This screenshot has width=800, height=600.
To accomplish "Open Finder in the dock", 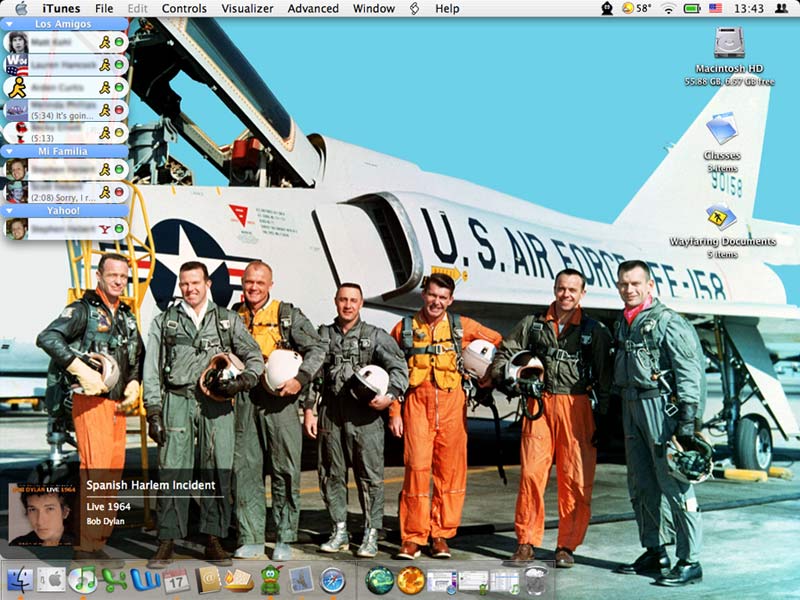I will tap(19, 579).
